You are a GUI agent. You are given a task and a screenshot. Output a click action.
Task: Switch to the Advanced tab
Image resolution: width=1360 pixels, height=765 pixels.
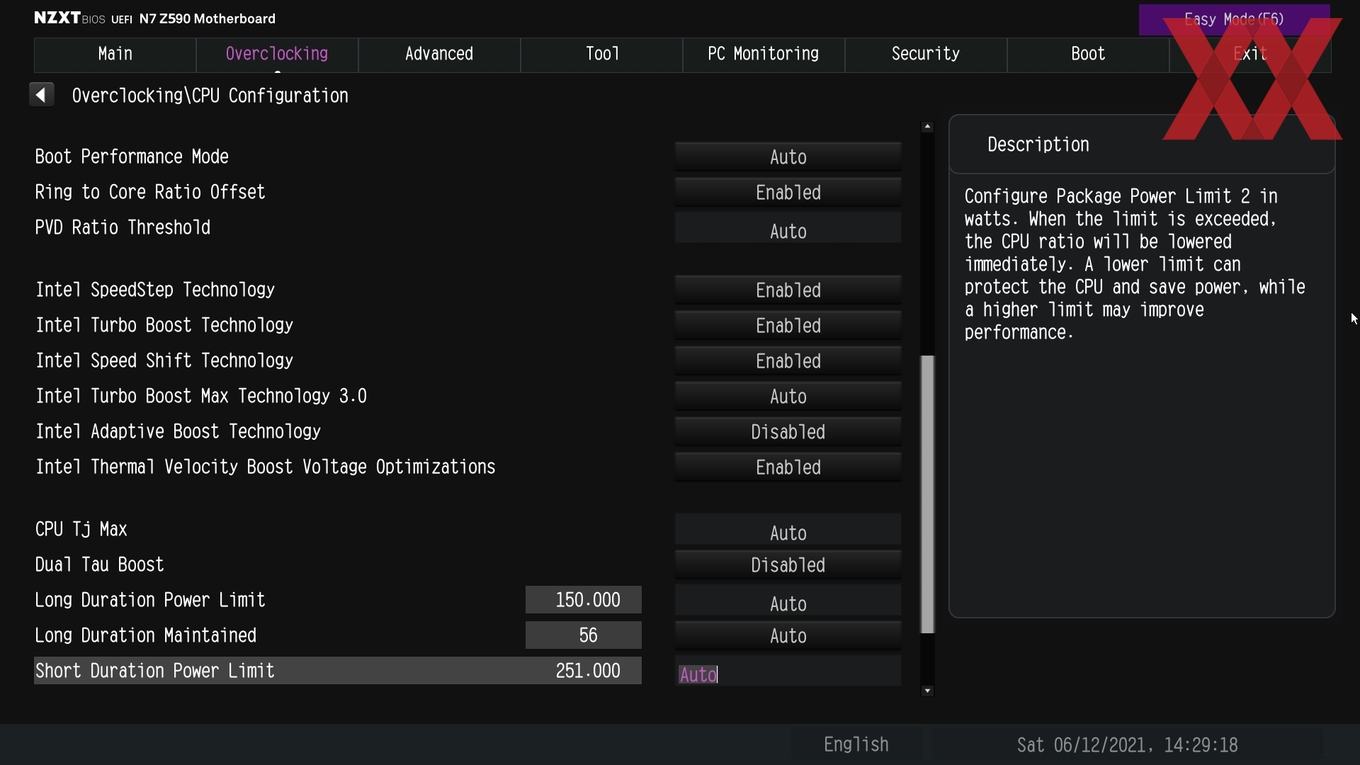pyautogui.click(x=439, y=54)
